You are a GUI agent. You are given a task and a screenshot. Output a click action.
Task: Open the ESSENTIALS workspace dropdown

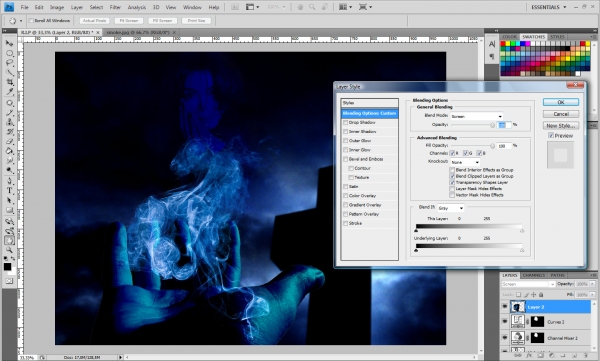[x=549, y=7]
